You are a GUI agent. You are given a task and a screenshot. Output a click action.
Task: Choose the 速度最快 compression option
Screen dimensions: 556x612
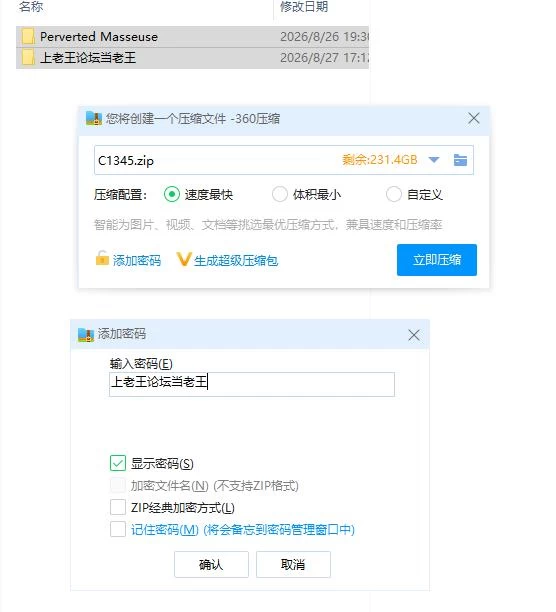click(x=172, y=194)
